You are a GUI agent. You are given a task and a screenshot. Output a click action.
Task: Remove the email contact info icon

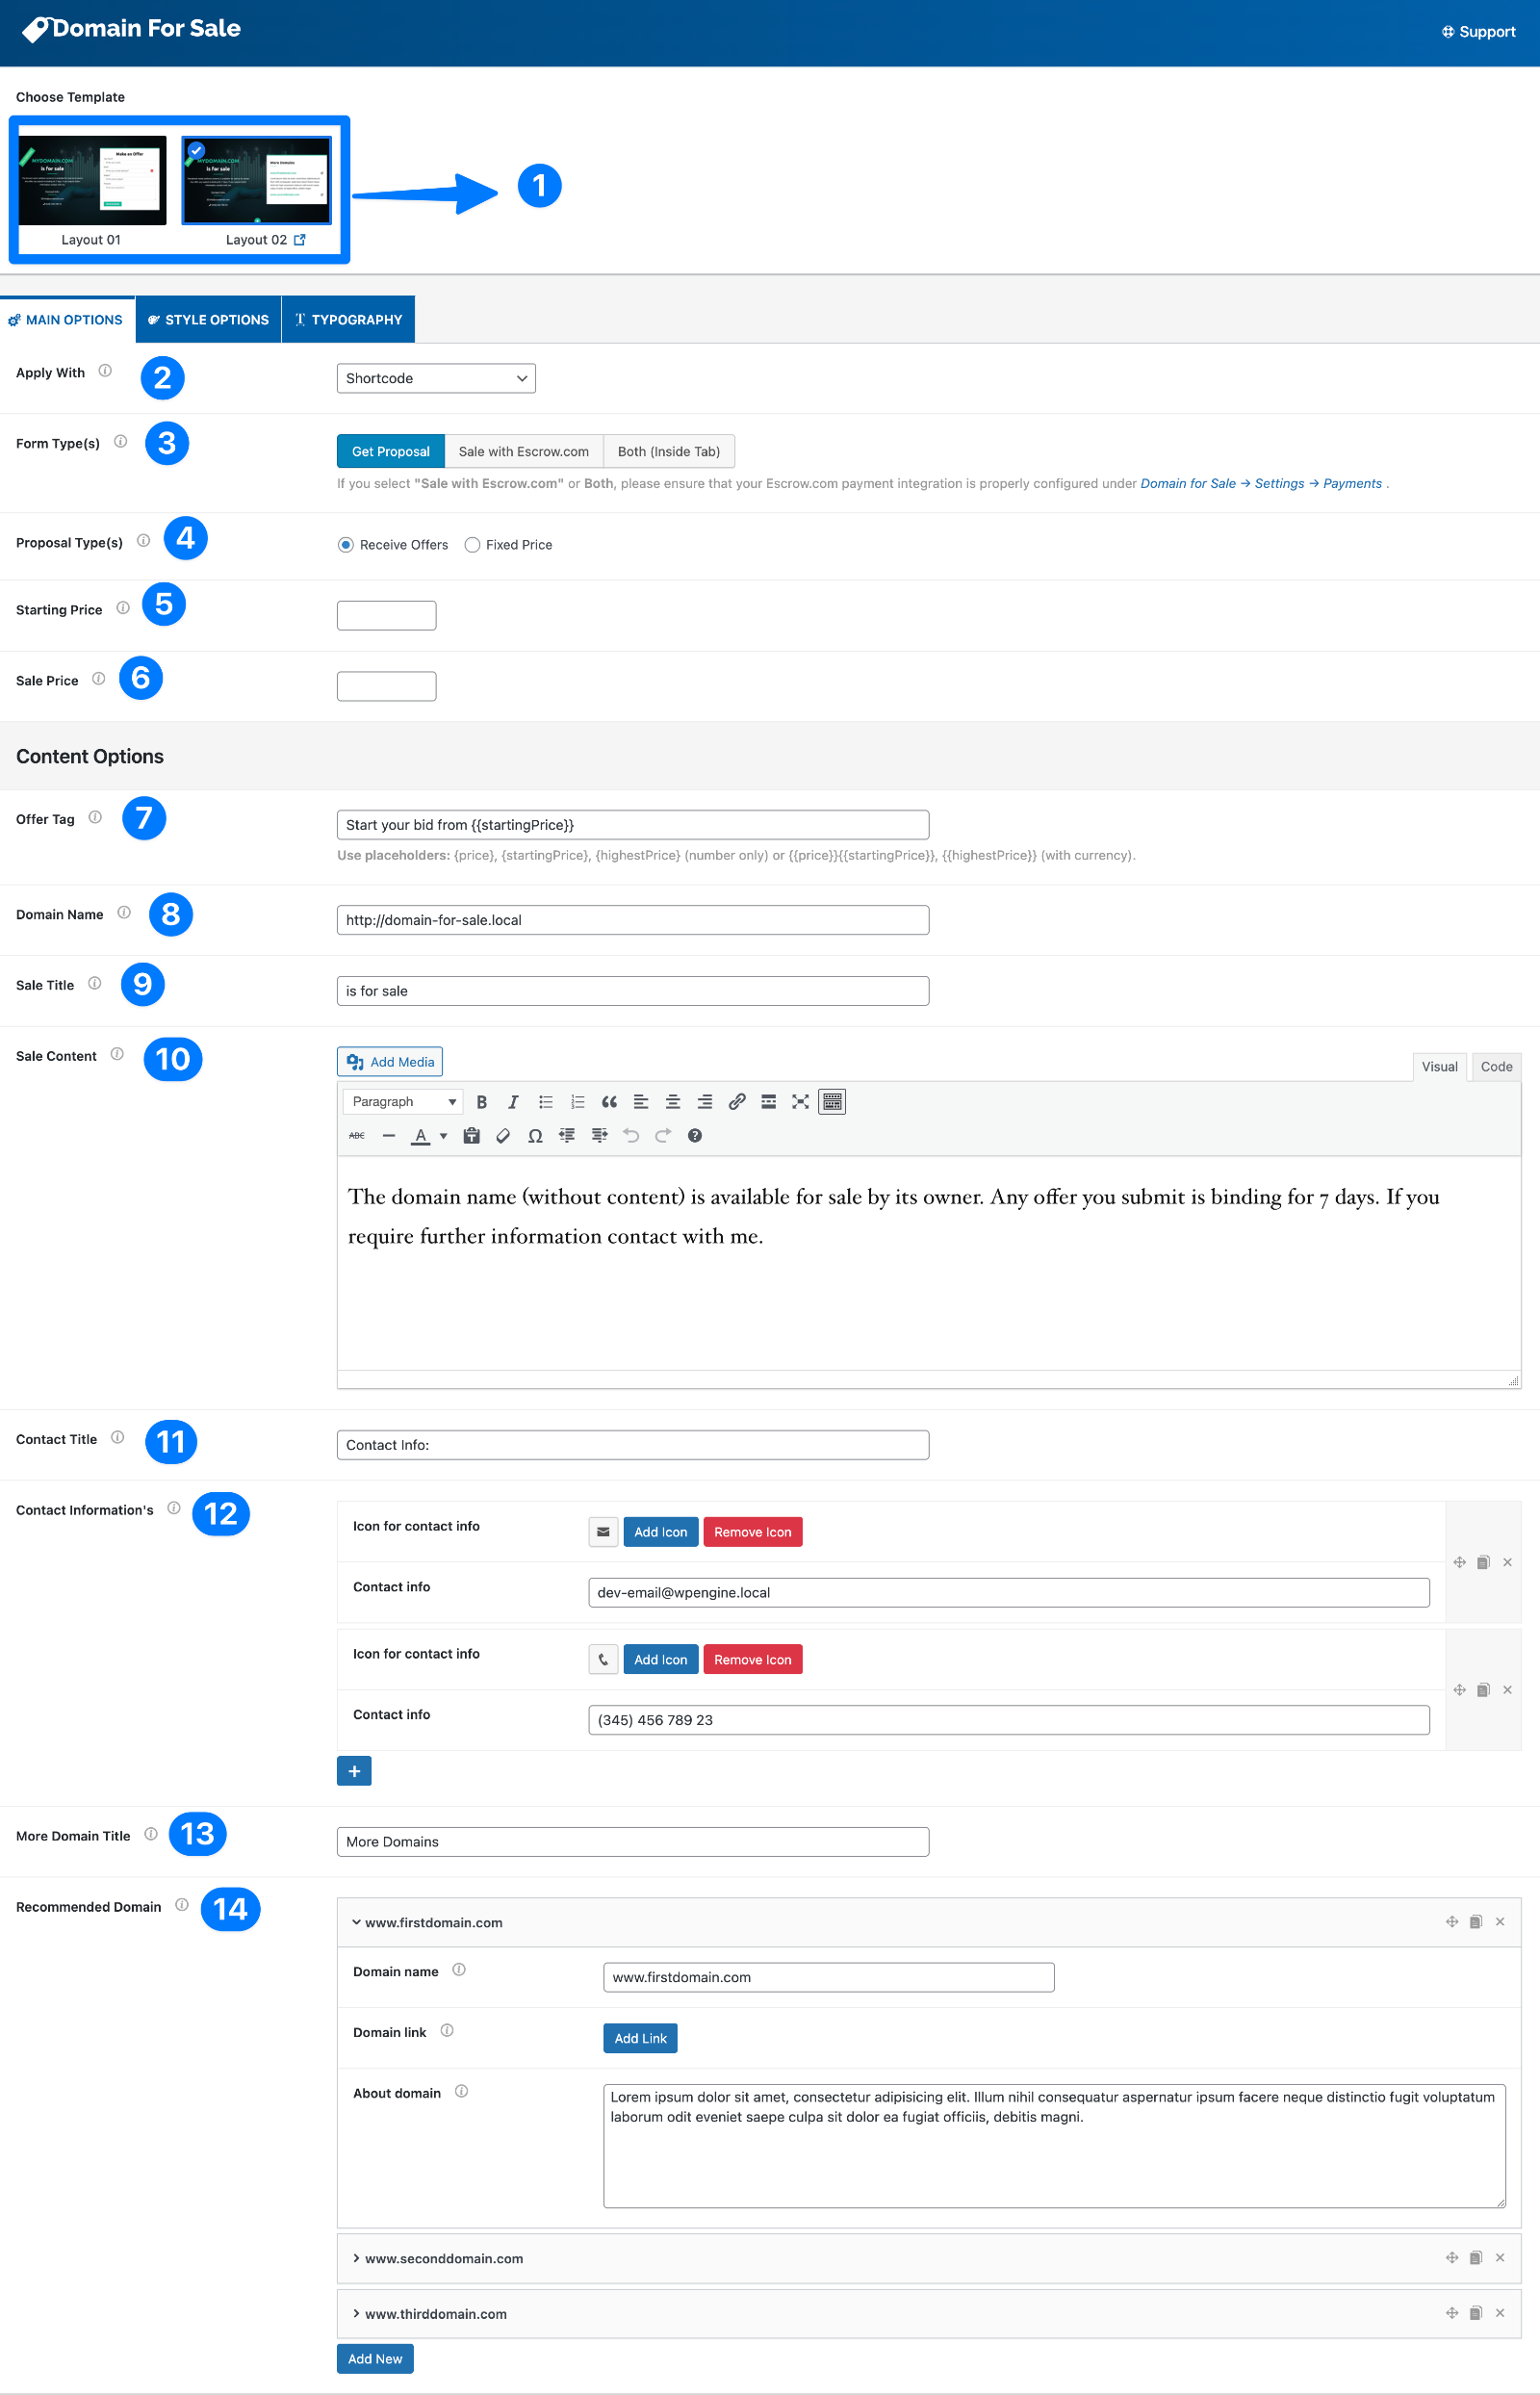[x=752, y=1531]
